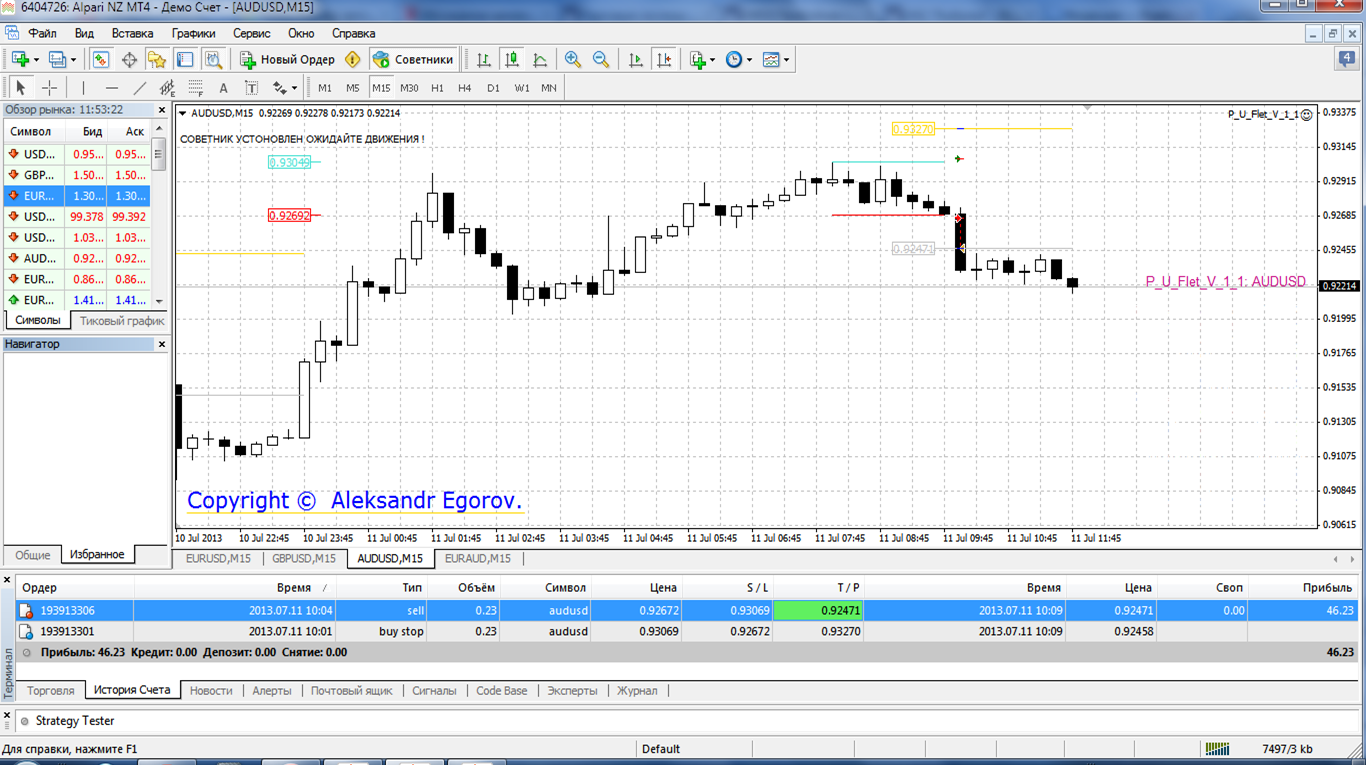
Task: Open the Вставка menu
Action: (x=132, y=33)
